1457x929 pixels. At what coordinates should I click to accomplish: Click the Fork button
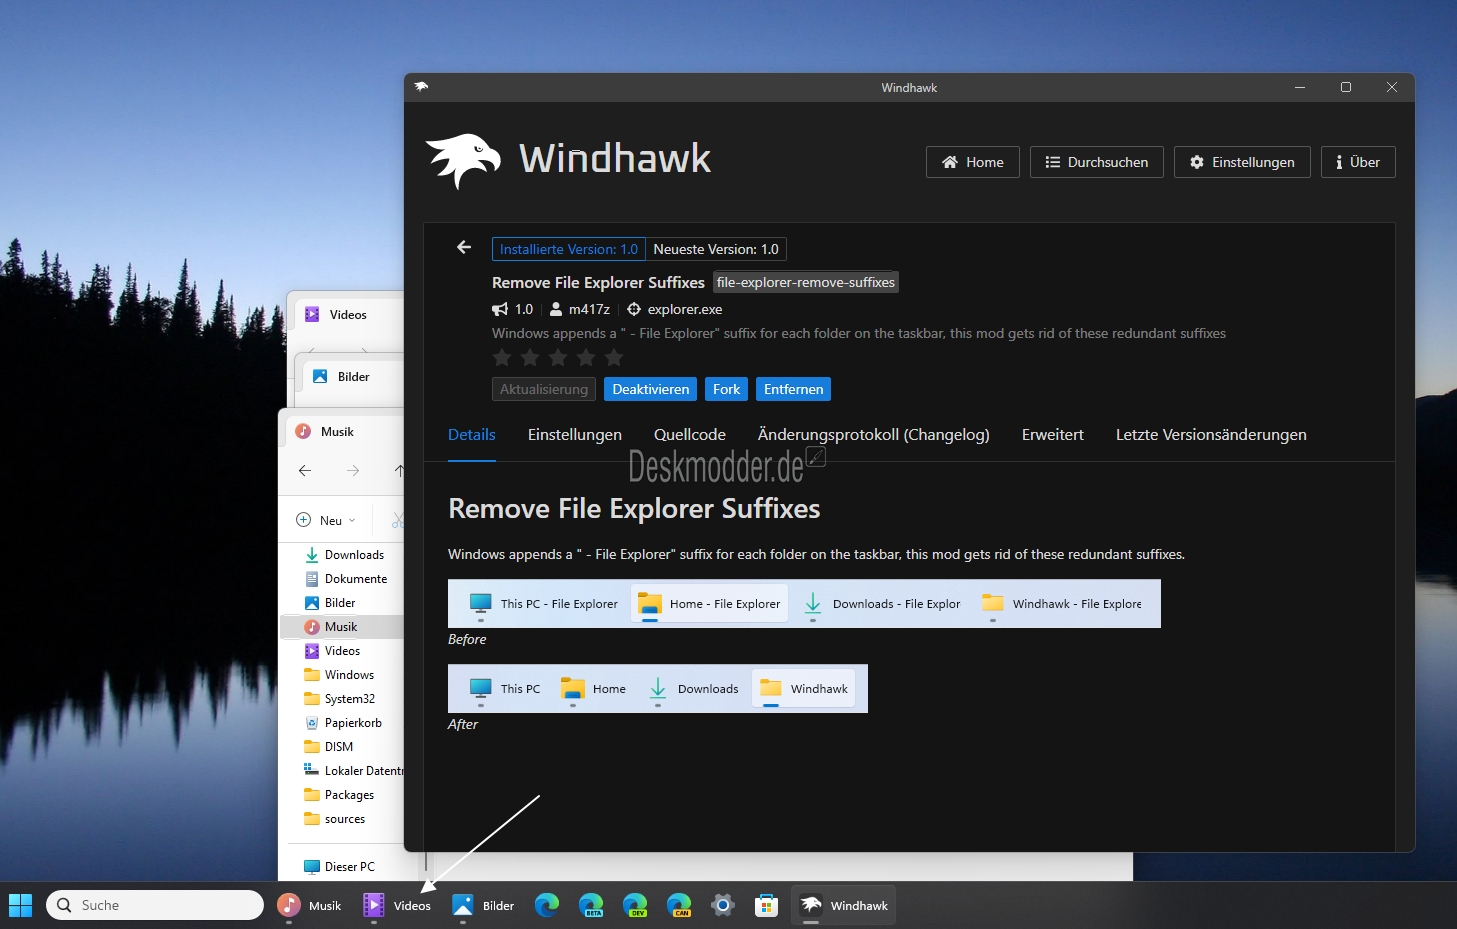[x=727, y=389]
